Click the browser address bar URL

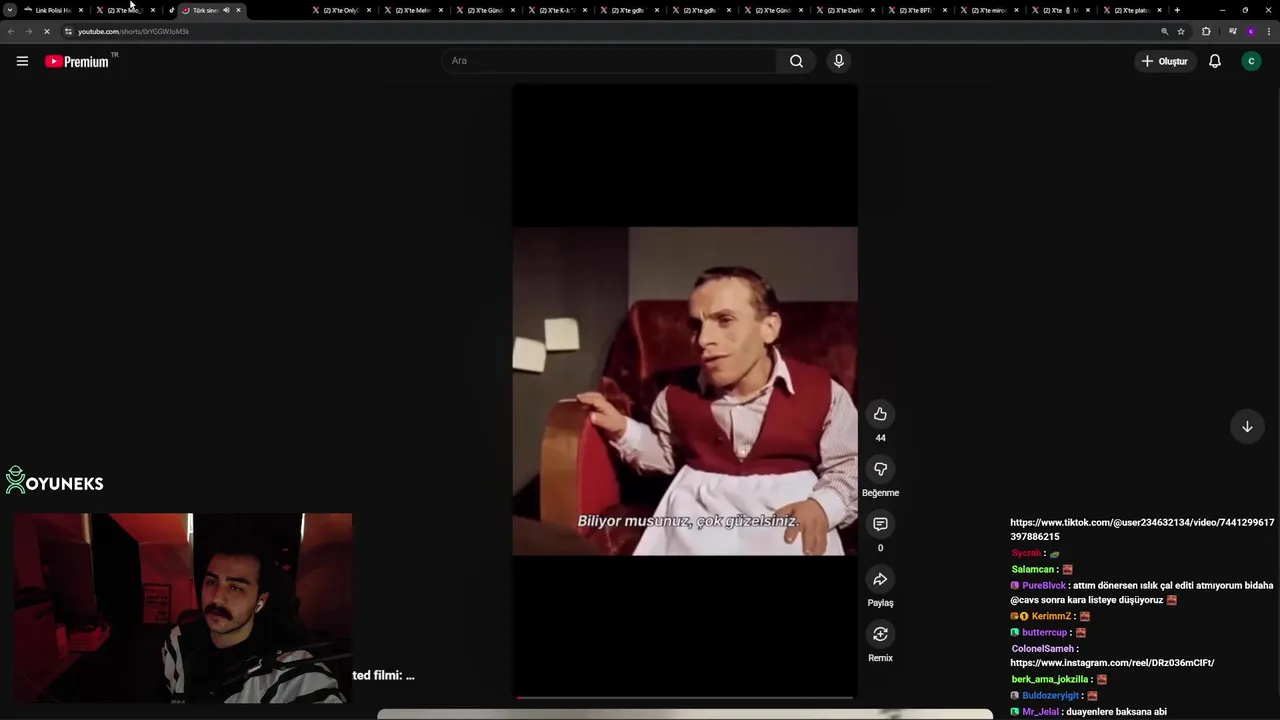coord(133,31)
